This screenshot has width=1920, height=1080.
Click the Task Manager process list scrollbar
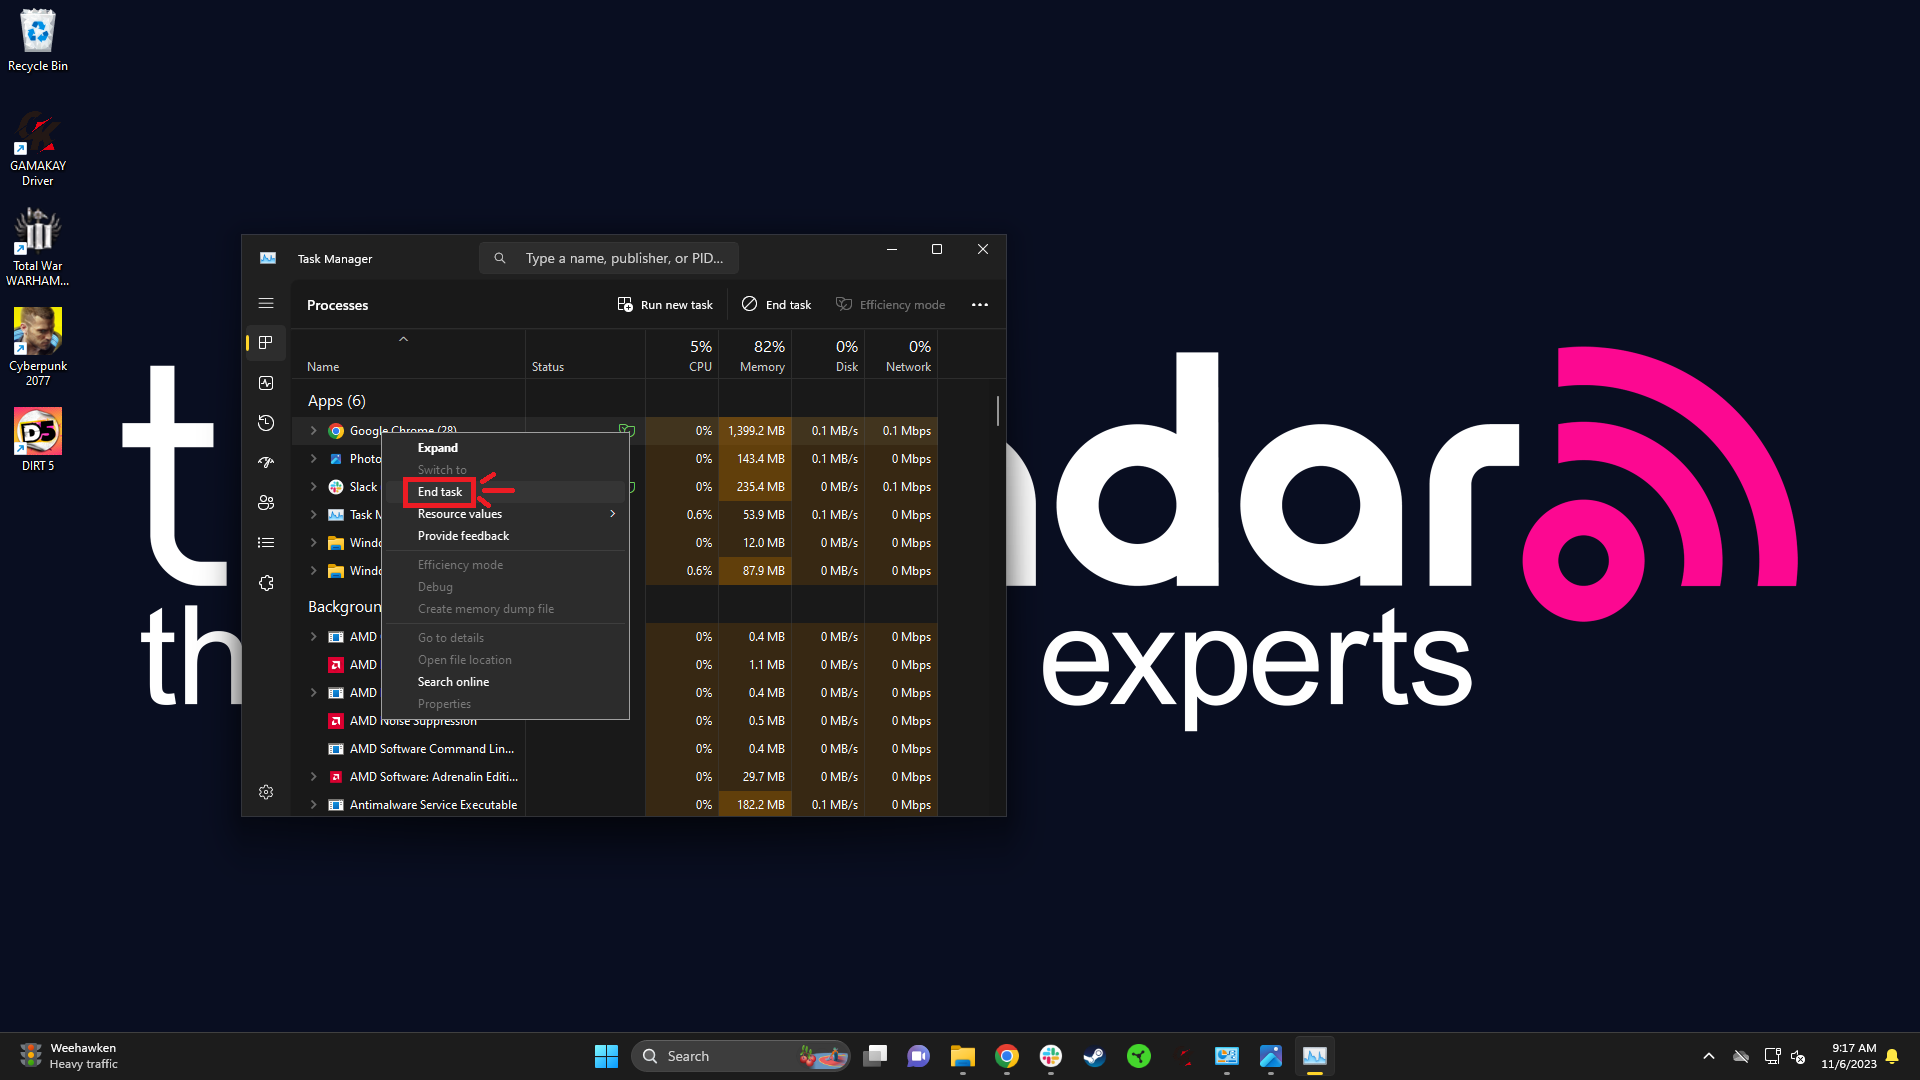coord(998,410)
